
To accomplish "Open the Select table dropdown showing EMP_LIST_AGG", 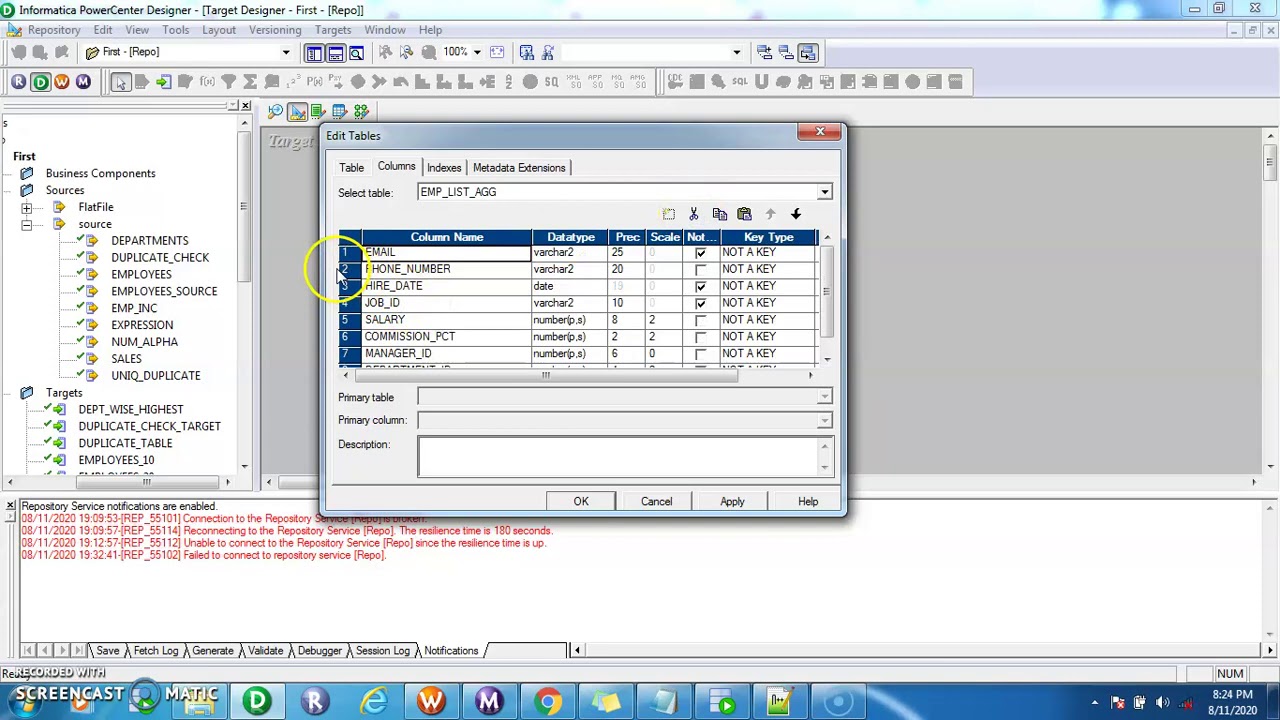I will (x=824, y=192).
